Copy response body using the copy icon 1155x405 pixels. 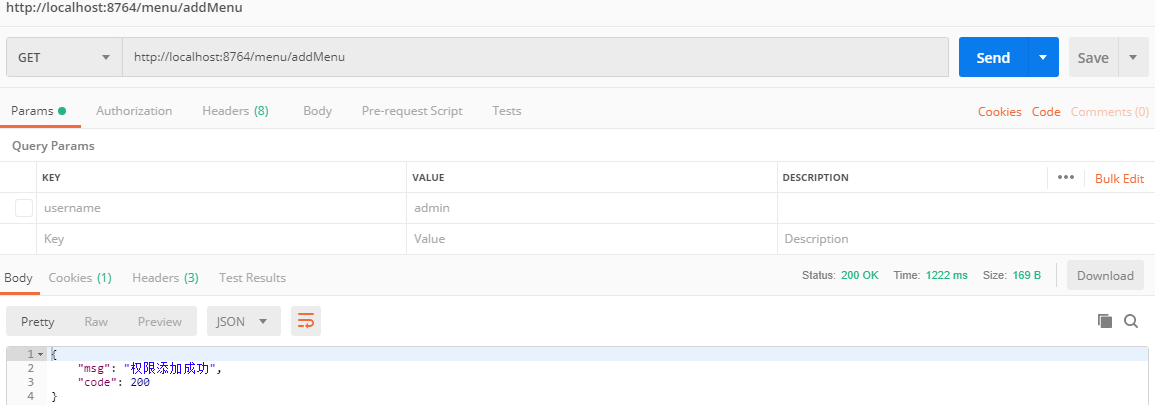coord(1105,321)
